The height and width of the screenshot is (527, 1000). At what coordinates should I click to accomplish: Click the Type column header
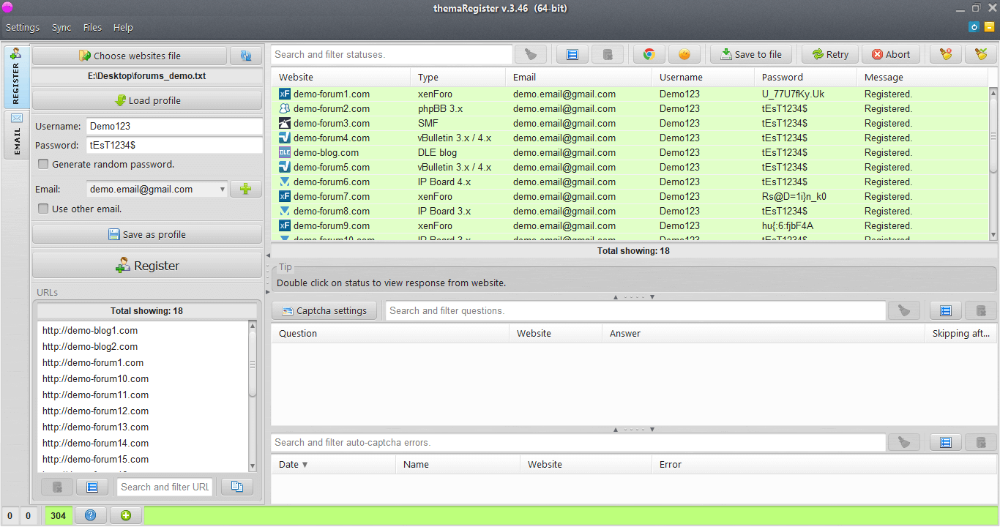click(x=458, y=77)
